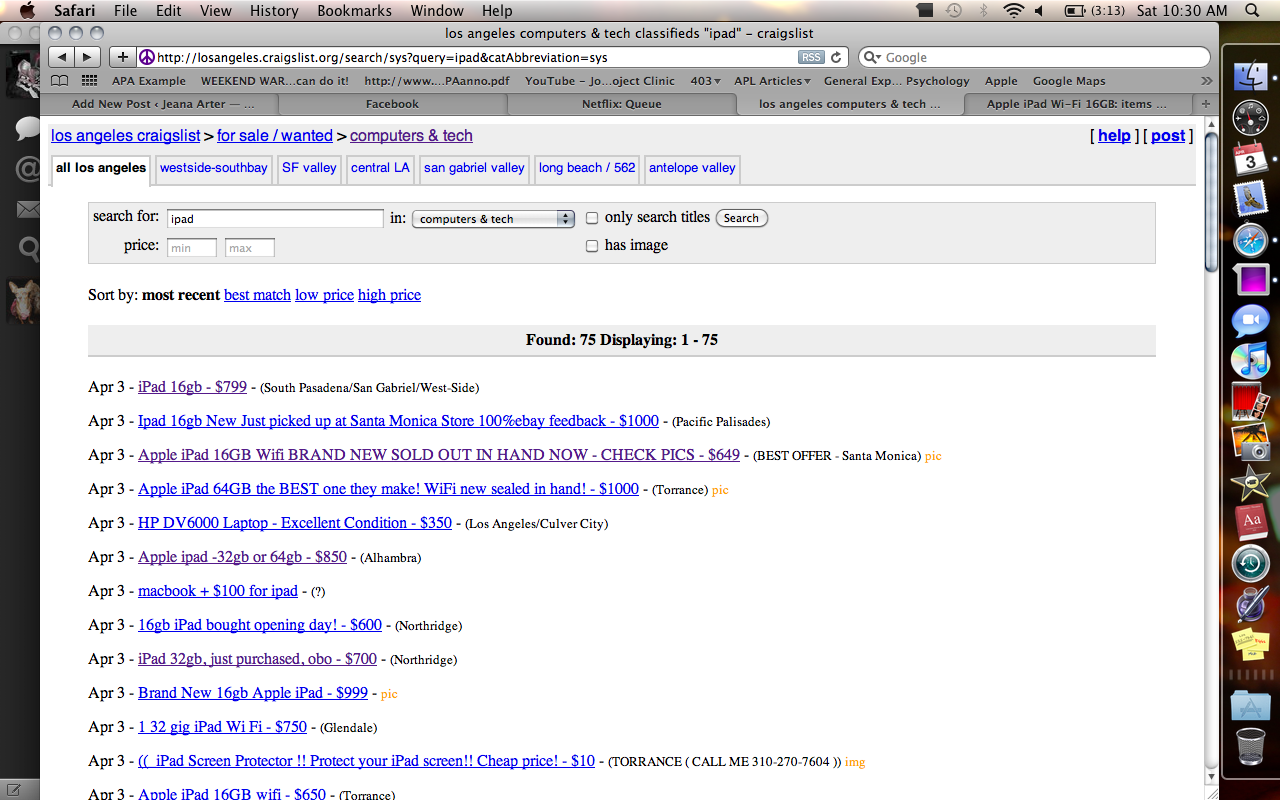Image resolution: width=1280 pixels, height=800 pixels.
Task: Tick the 'has image' checkbox
Action: (592, 246)
